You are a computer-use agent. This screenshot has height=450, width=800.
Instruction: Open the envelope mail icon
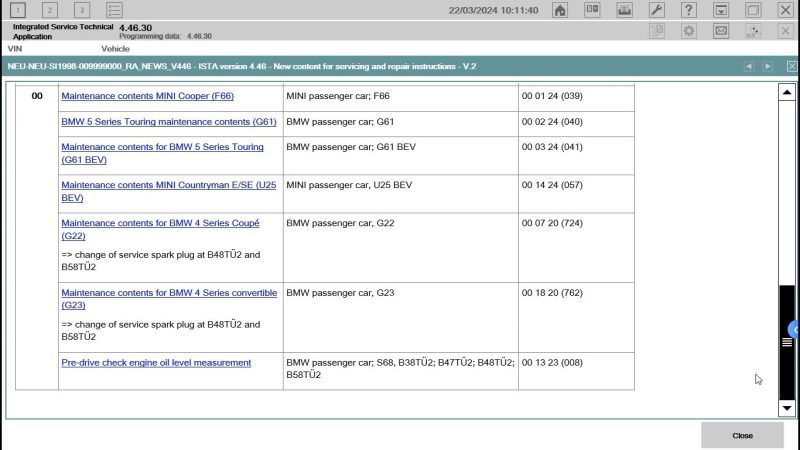(x=721, y=31)
